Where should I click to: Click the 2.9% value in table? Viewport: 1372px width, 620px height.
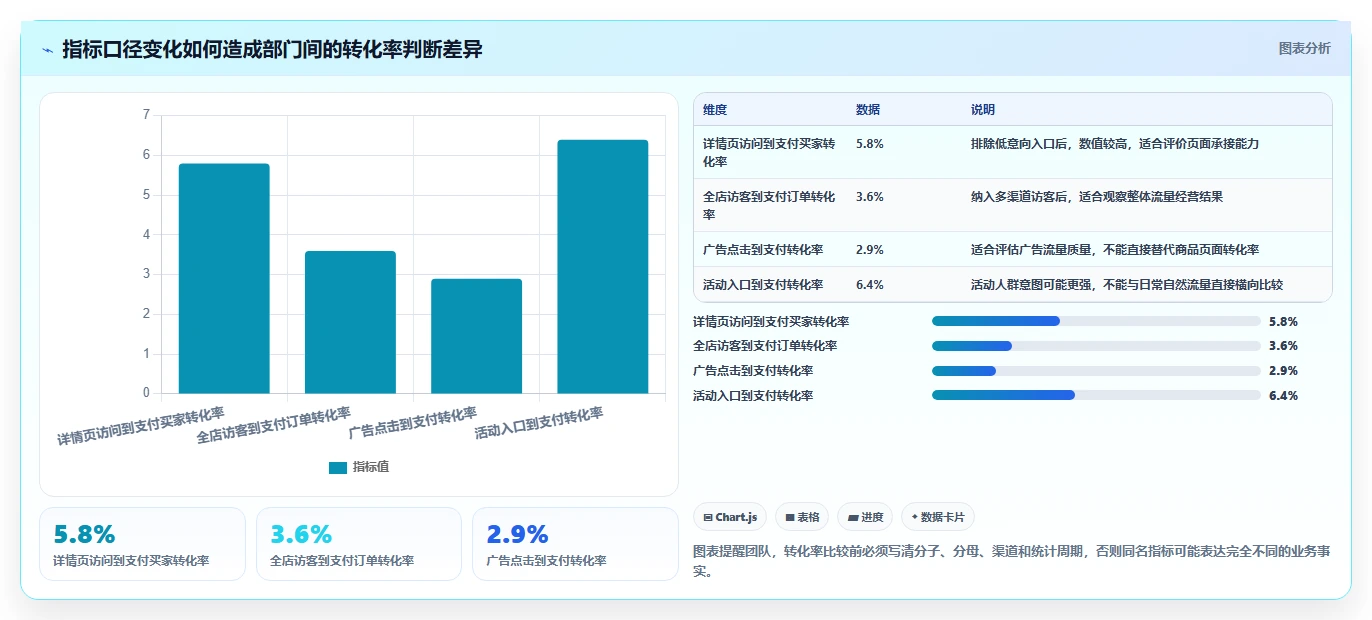tap(870, 249)
